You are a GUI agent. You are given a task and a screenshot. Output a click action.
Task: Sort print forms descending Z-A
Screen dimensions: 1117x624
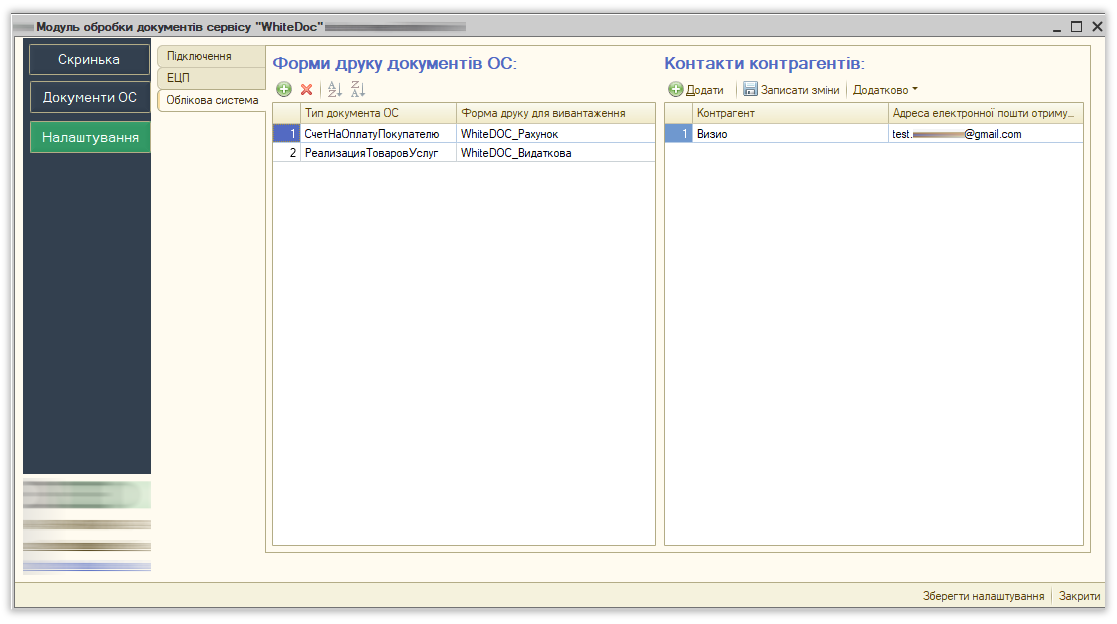(x=358, y=89)
